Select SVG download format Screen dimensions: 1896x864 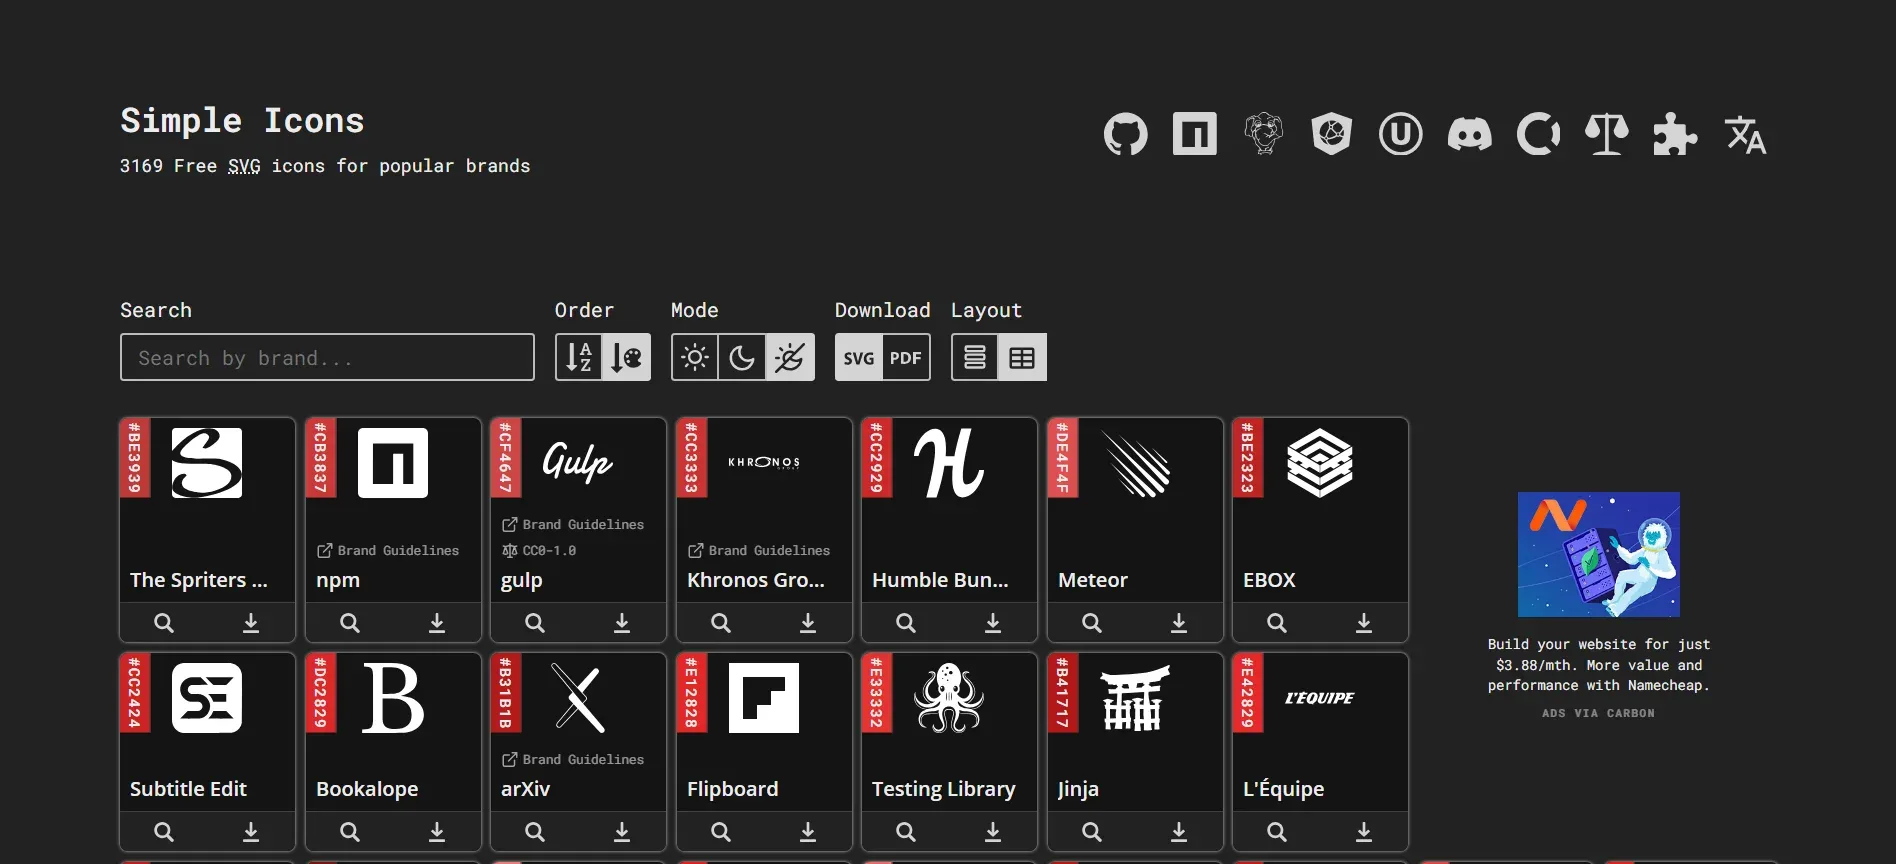[859, 357]
